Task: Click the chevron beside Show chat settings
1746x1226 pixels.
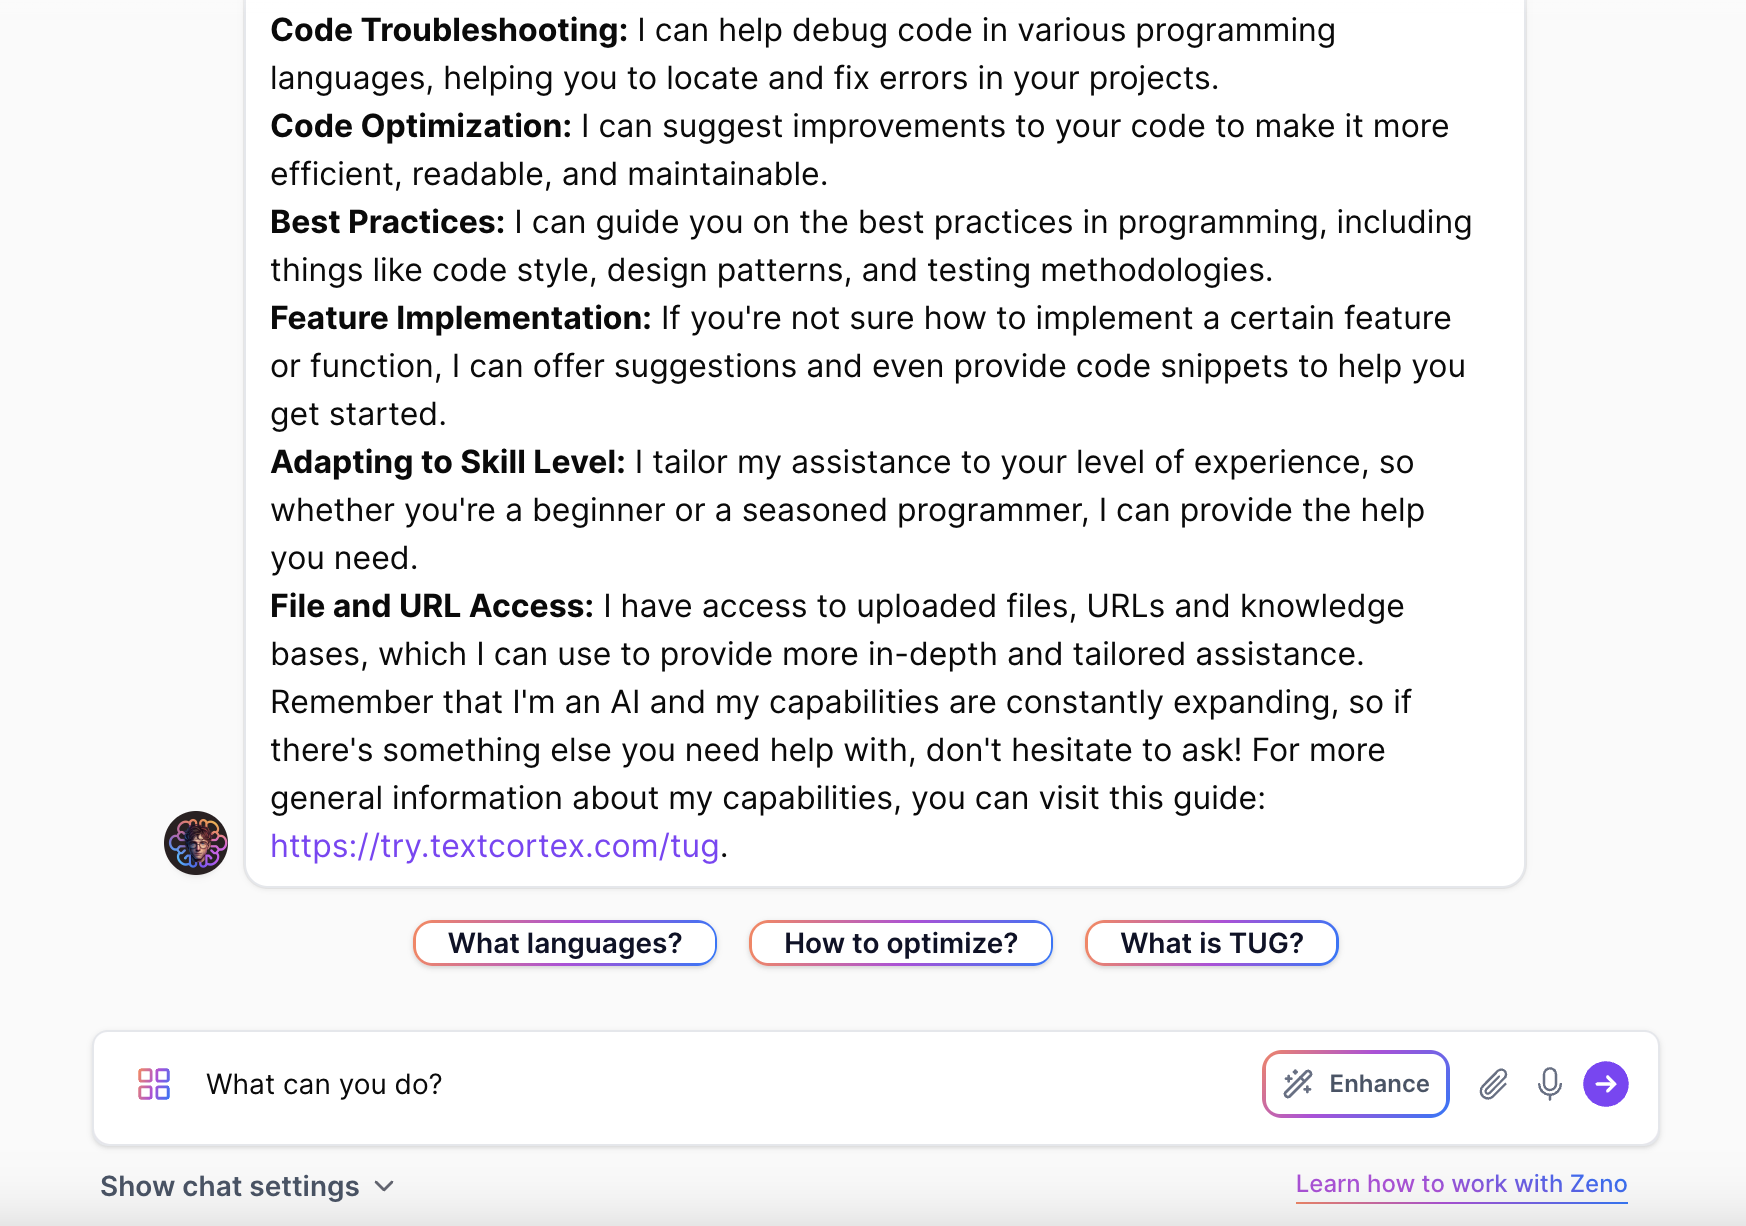Action: 383,1187
